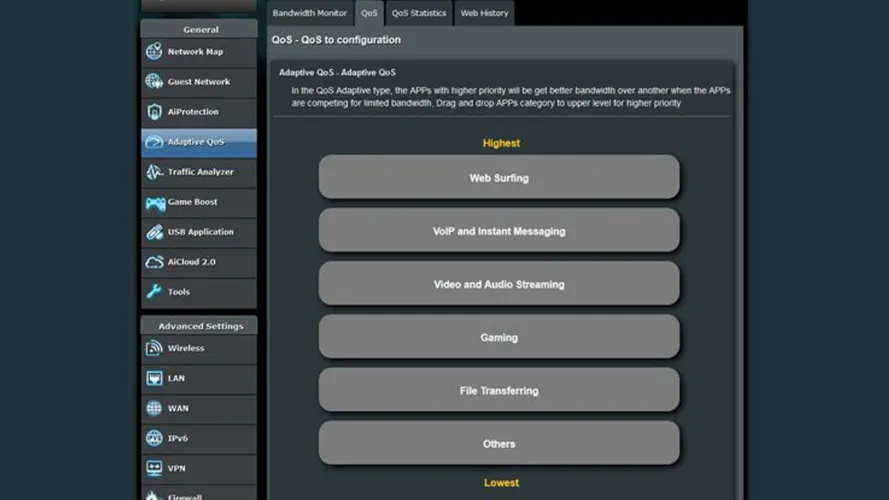Select the Web Surfing priority block

click(x=499, y=178)
